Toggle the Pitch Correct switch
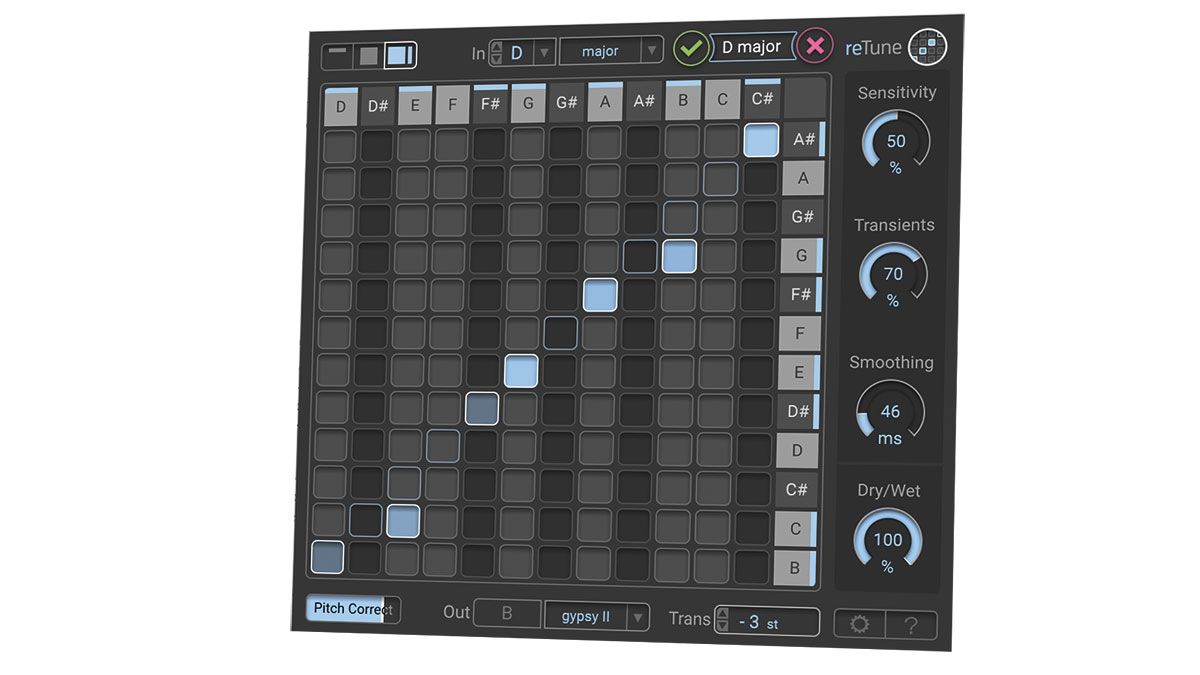Viewport: 1200px width, 675px height. pyautogui.click(x=352, y=608)
